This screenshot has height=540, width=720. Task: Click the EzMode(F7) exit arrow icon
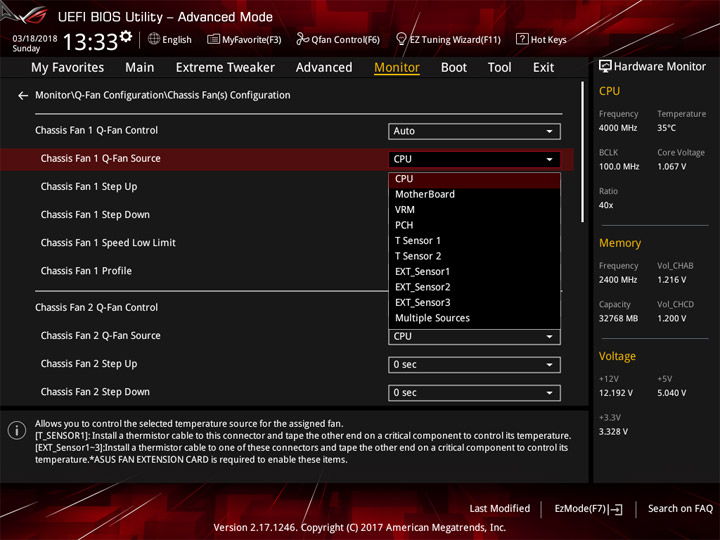[x=616, y=509]
